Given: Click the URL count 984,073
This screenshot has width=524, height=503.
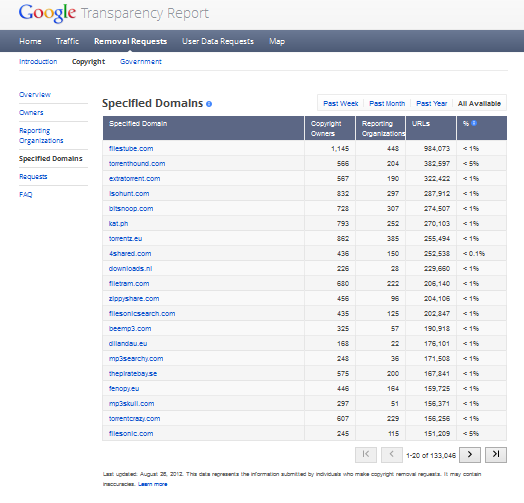Looking at the screenshot, I should 437,148.
